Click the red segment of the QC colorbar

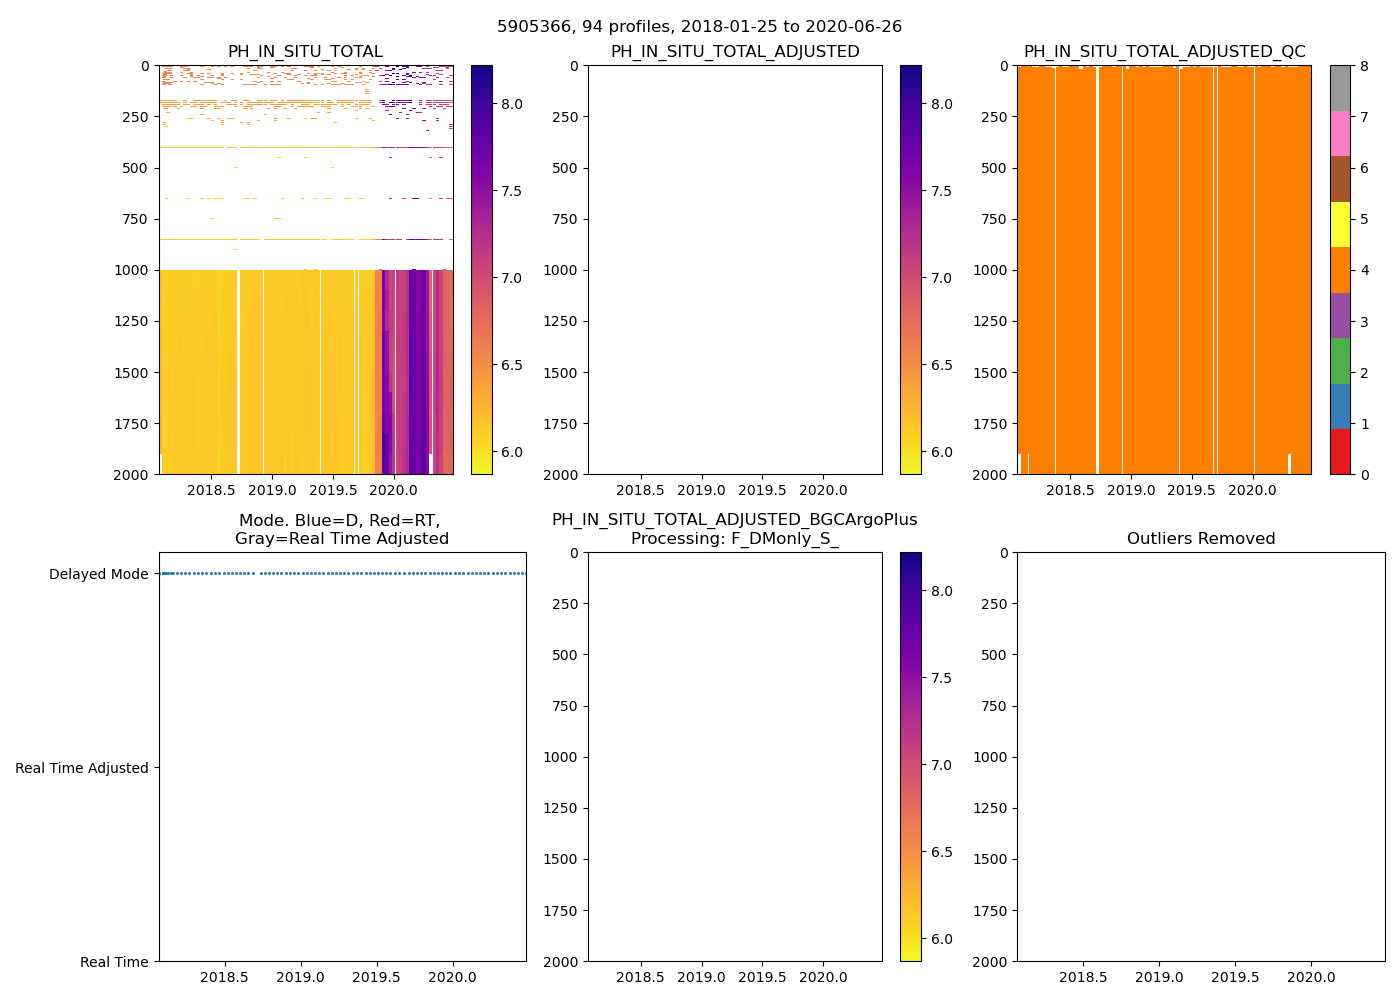1340,452
